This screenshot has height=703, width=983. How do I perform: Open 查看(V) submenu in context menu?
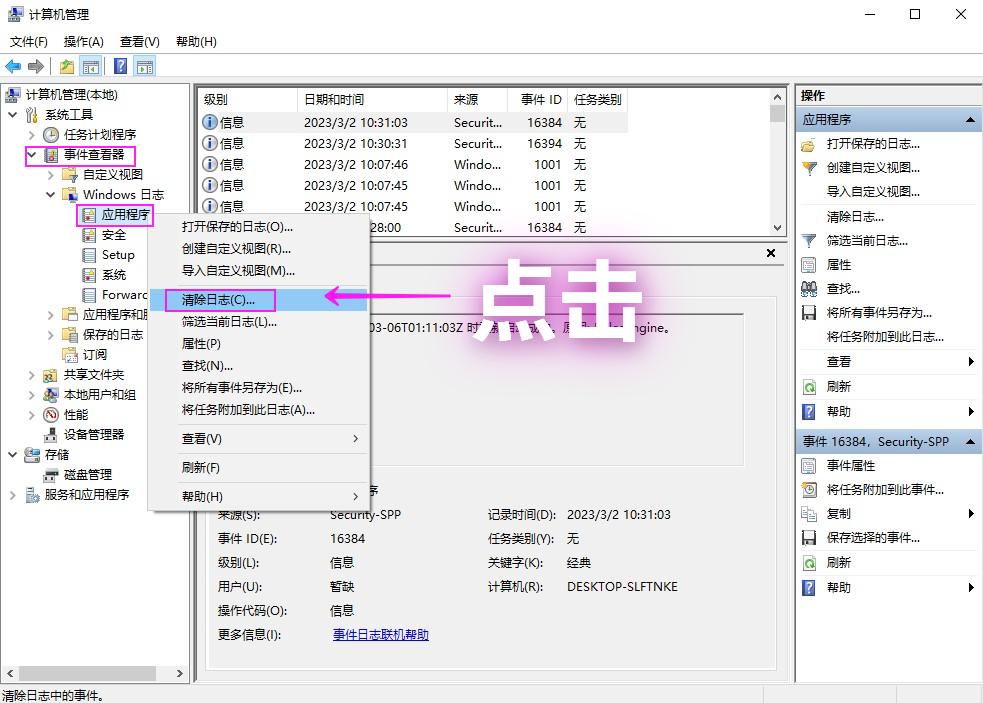258,439
